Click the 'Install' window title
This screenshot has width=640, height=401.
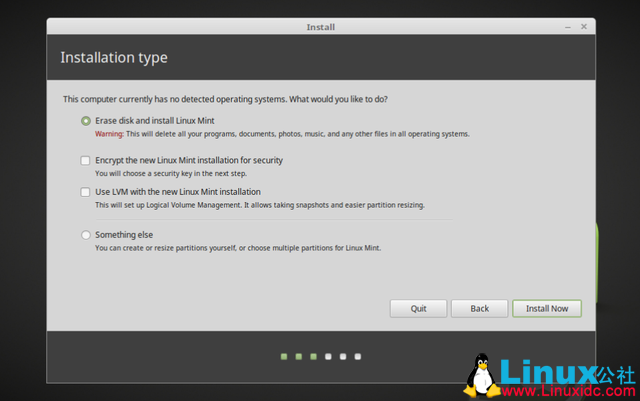(321, 27)
